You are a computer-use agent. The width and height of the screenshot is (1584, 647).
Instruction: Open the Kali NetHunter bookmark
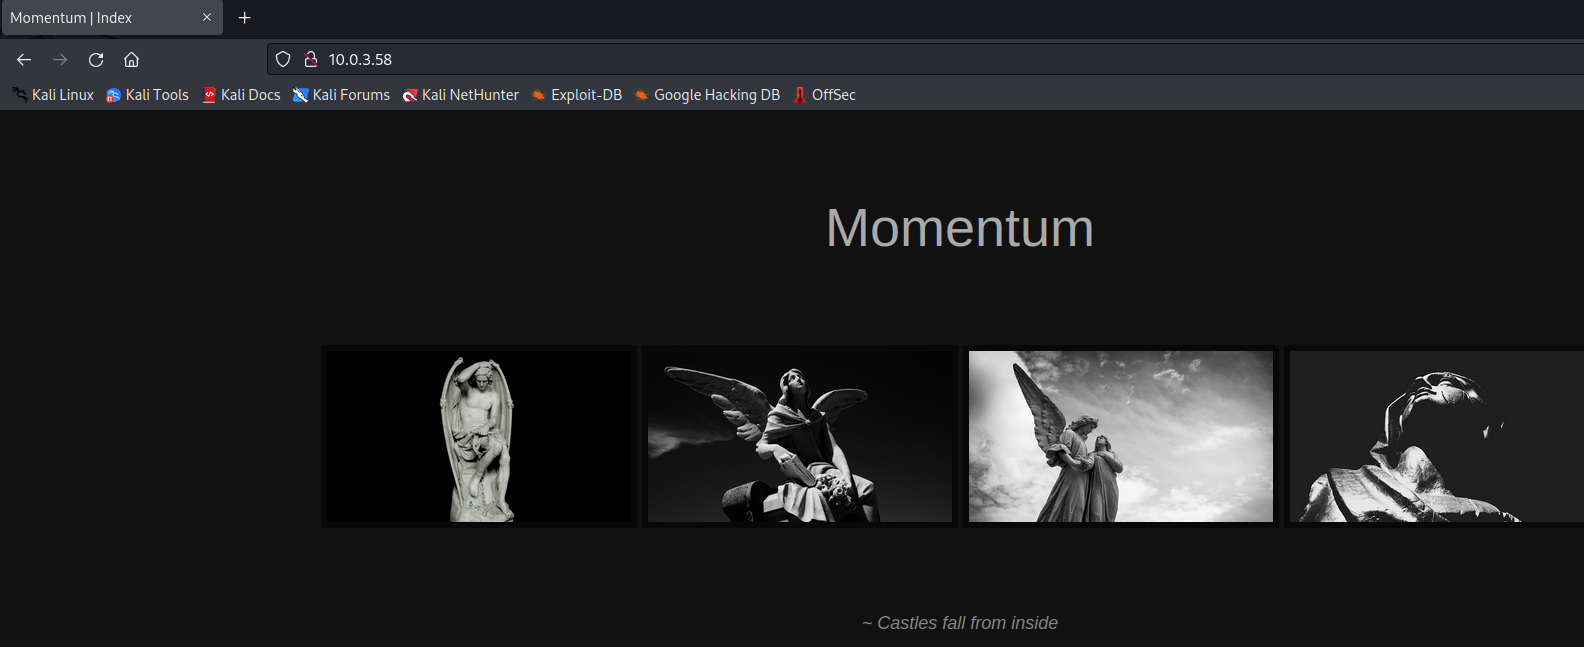(x=461, y=95)
